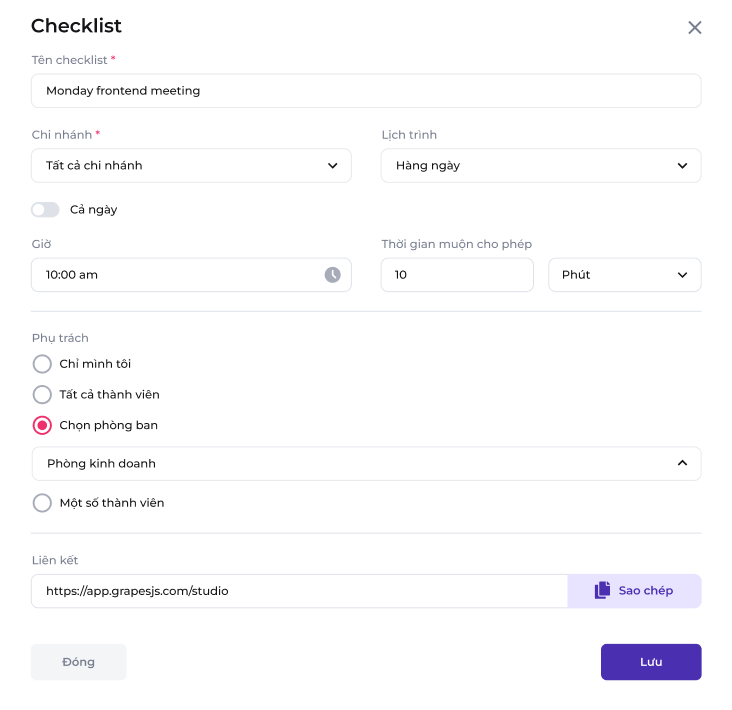The height and width of the screenshot is (710, 732).
Task: Open Phòng kinh doanh department dropdown
Action: [350, 464]
